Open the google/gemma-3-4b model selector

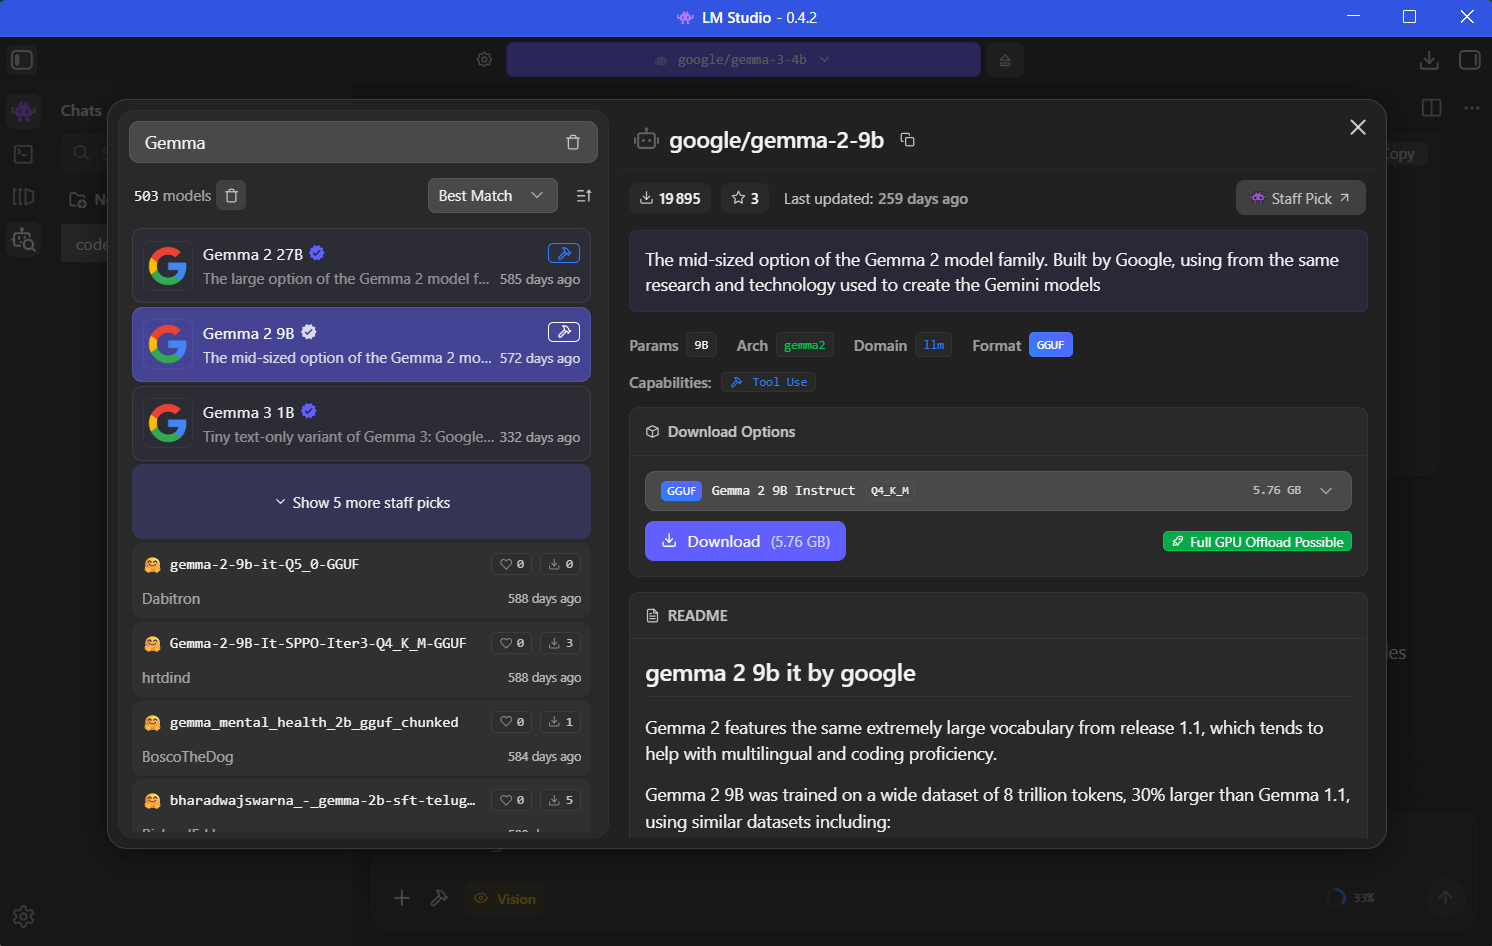744,59
